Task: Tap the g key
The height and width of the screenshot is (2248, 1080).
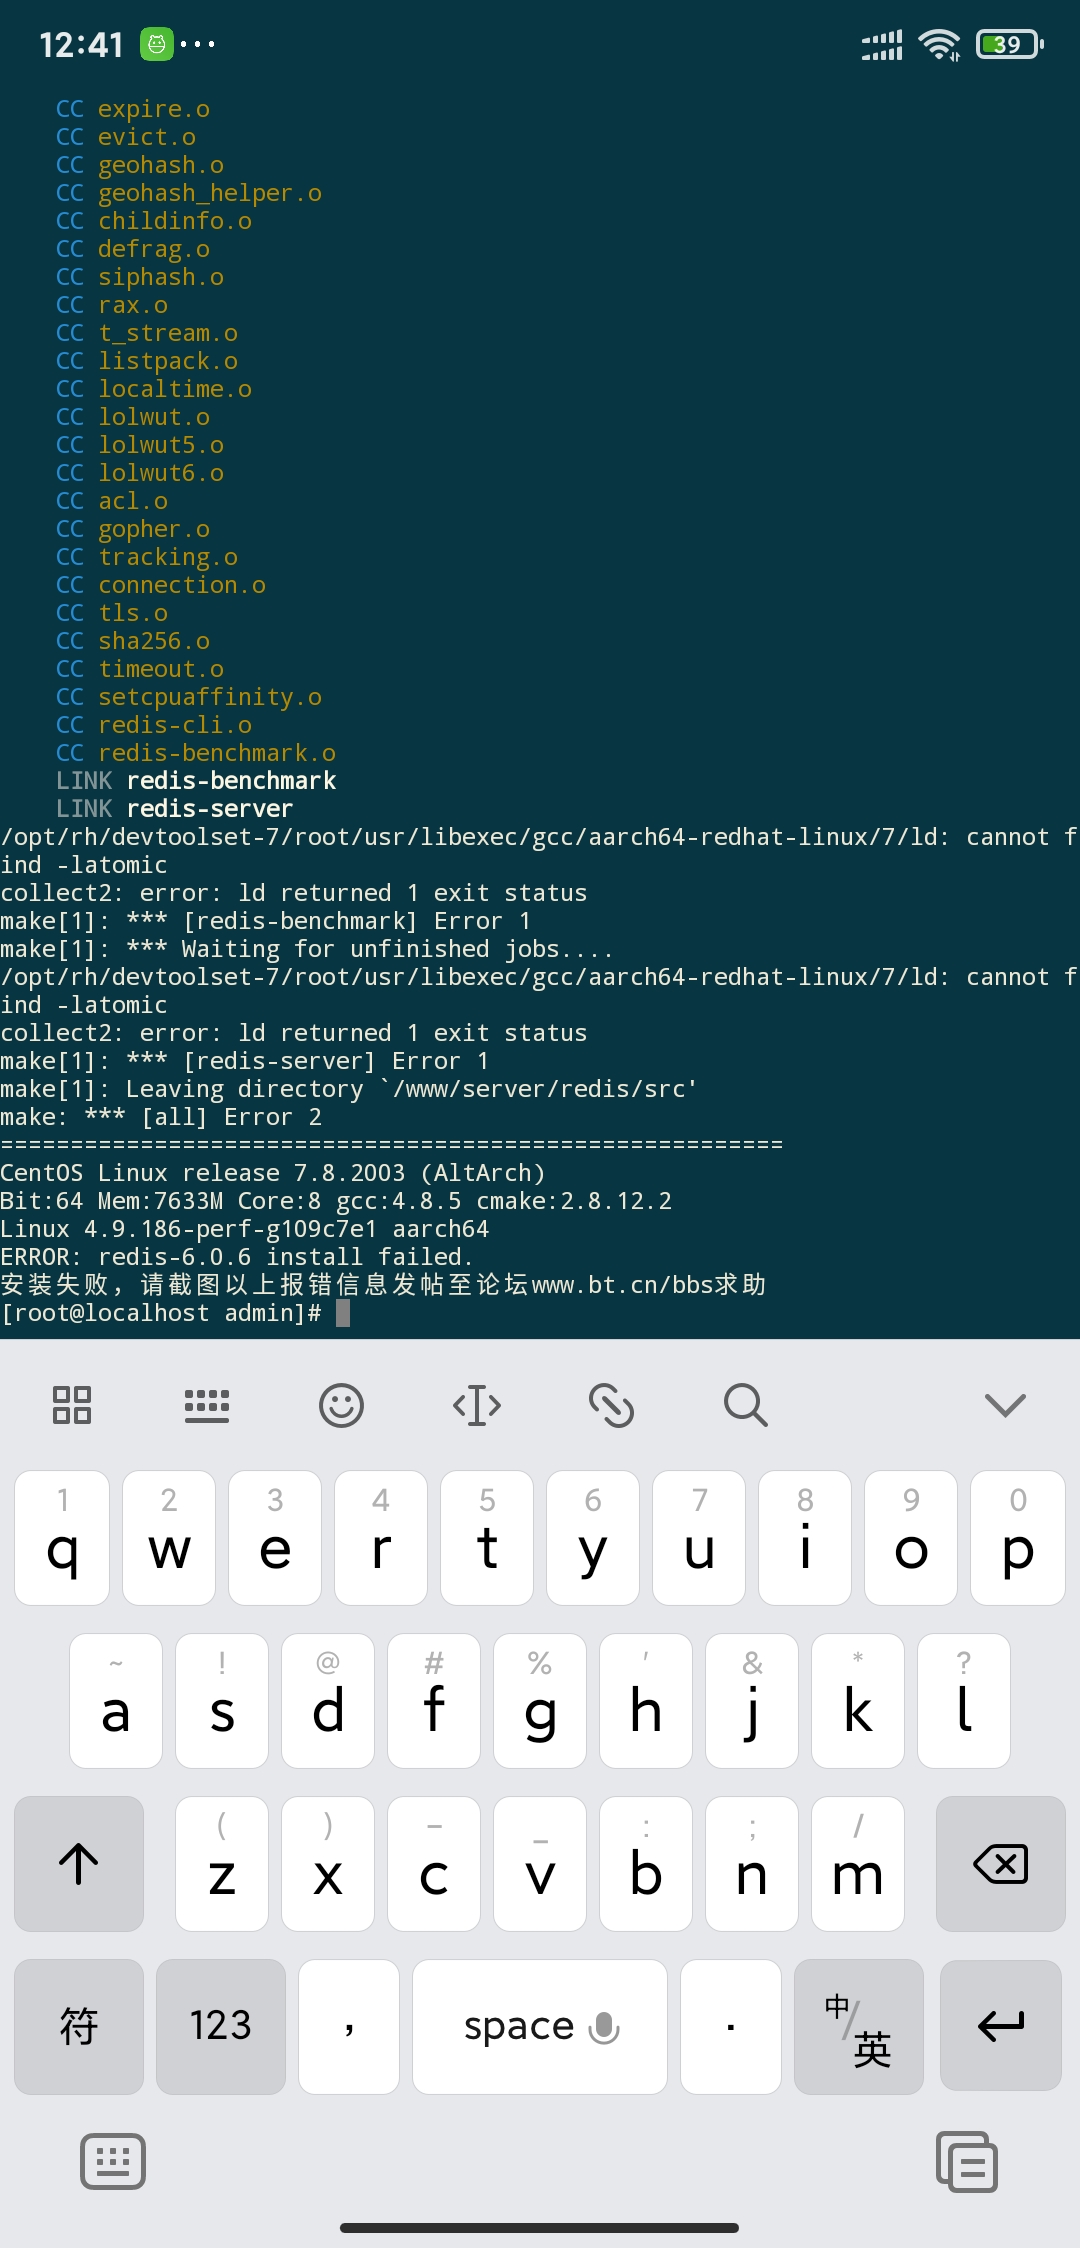Action: click(540, 1701)
